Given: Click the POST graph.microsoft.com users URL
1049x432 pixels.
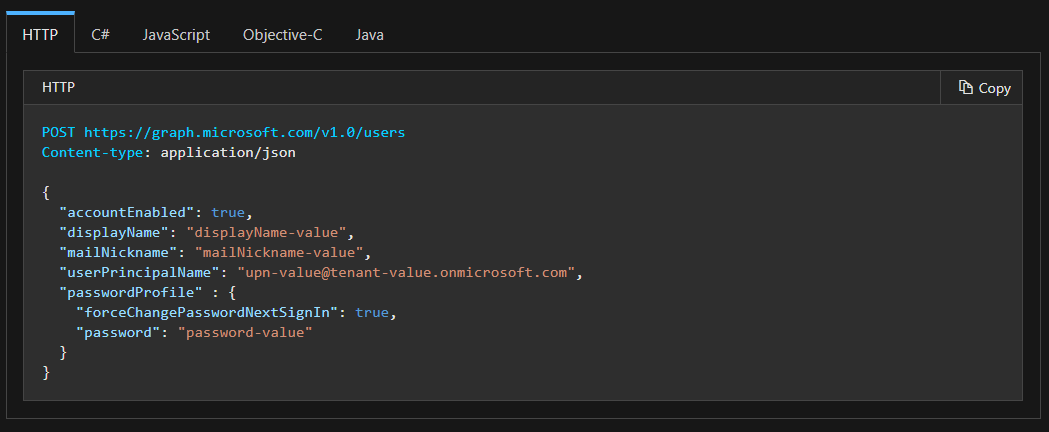Looking at the screenshot, I should tap(244, 132).
